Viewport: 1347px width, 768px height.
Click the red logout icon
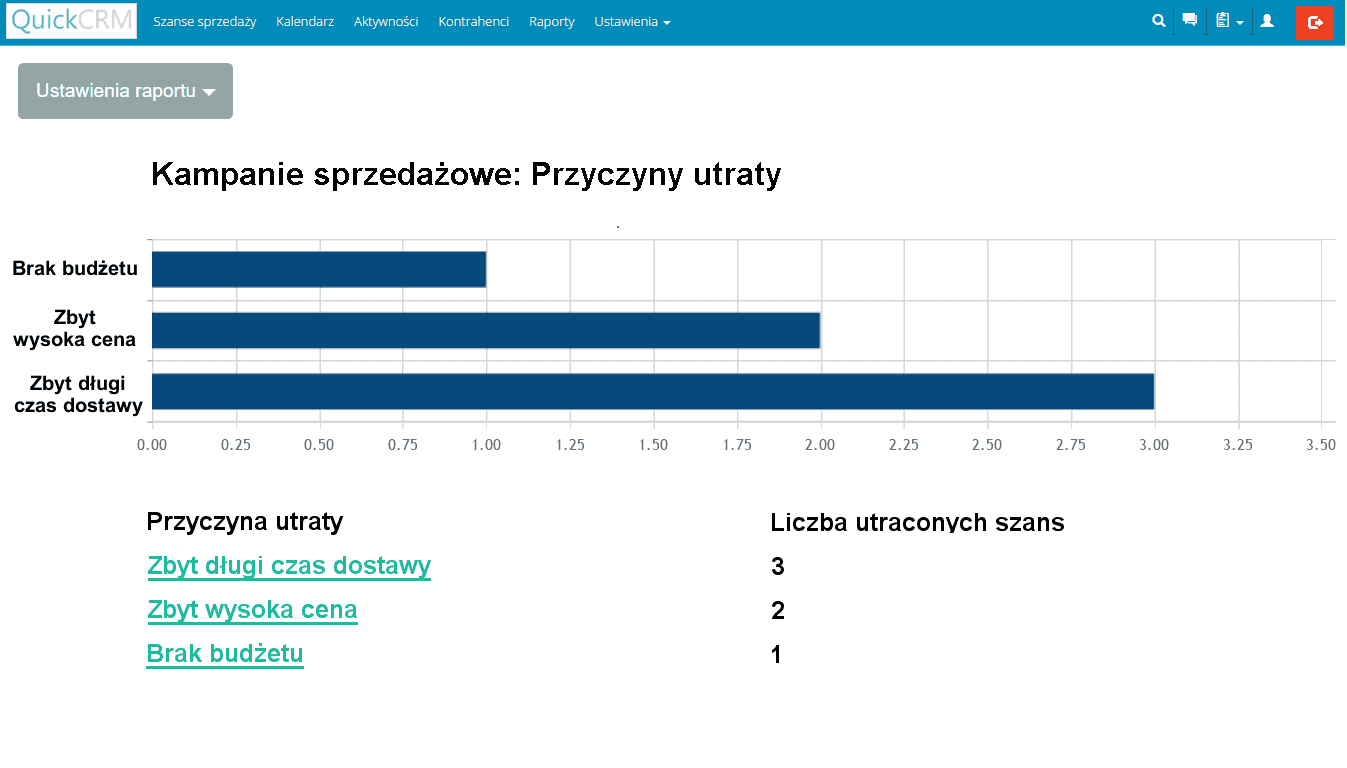(1314, 22)
